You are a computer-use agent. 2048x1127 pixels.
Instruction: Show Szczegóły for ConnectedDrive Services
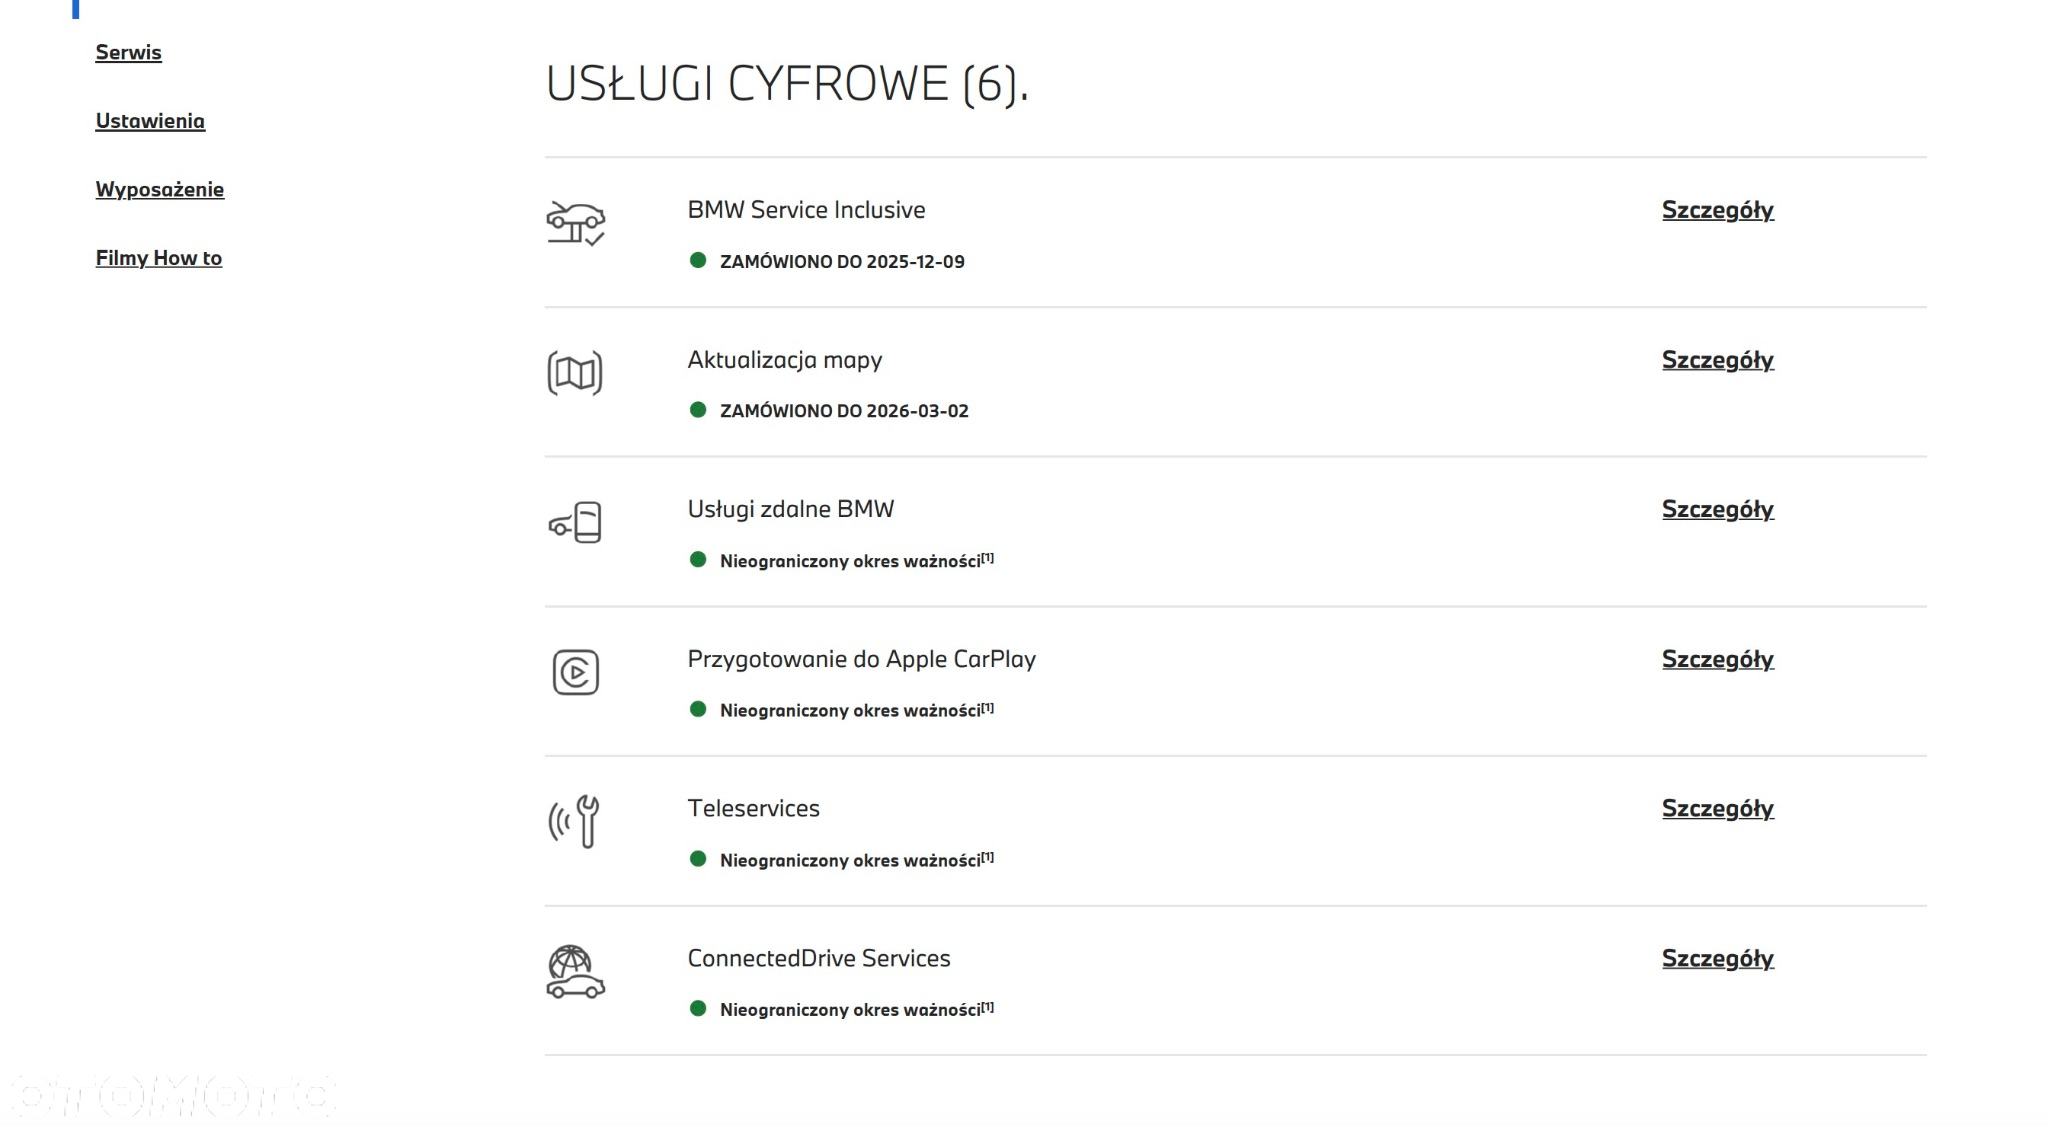click(x=1718, y=959)
